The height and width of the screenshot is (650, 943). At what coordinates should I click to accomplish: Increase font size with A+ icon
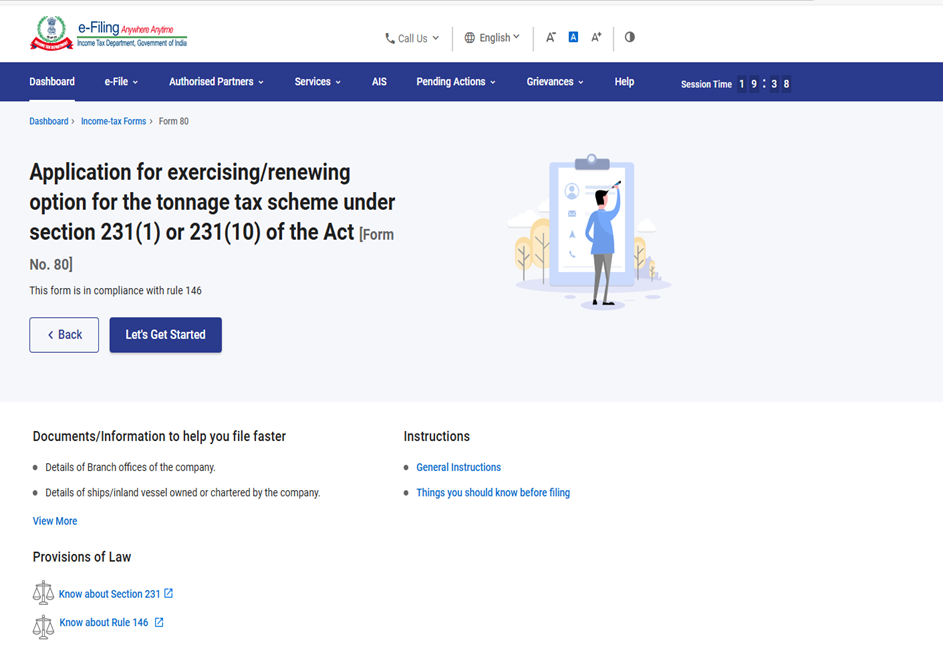point(596,38)
